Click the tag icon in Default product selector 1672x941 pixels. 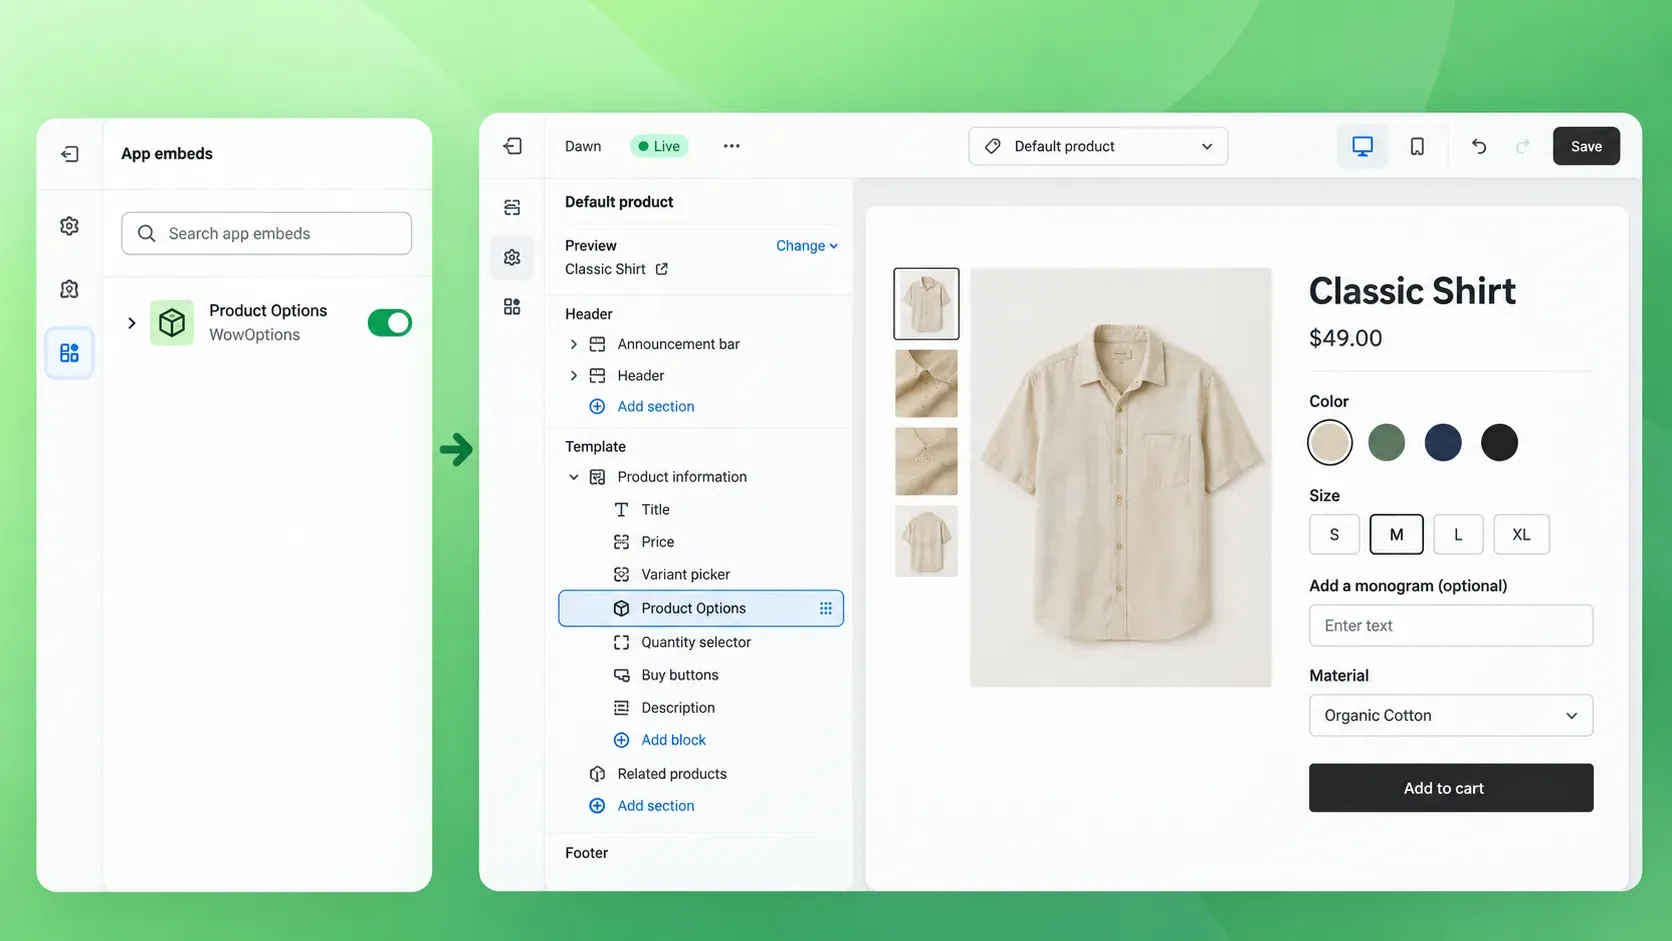pos(993,146)
